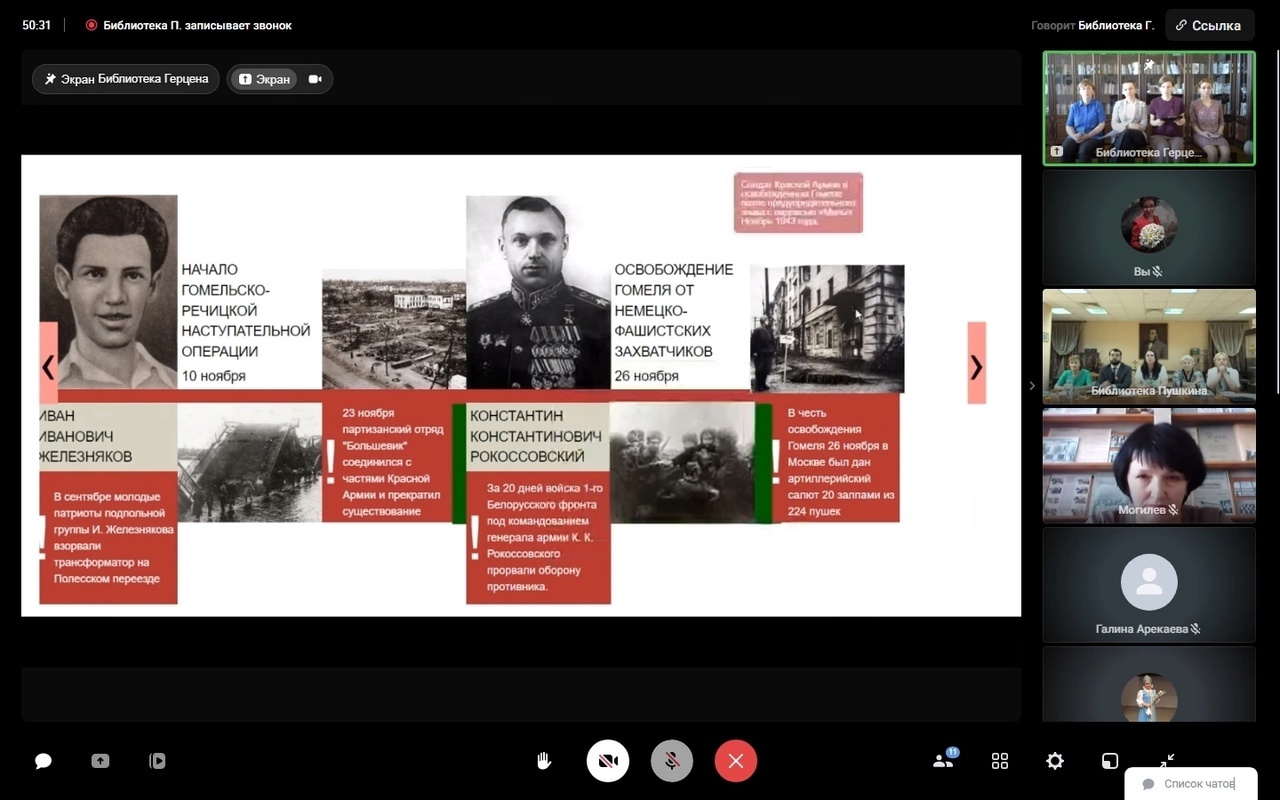
Task: Collapse the participants side panel
Action: tap(1032, 386)
